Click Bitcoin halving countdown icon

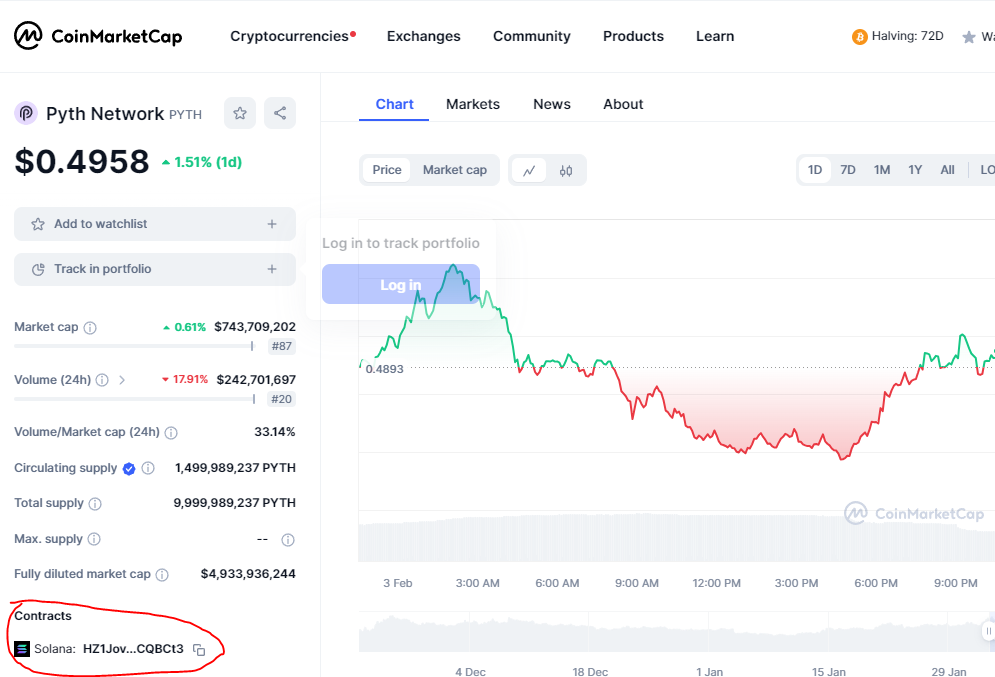click(859, 37)
